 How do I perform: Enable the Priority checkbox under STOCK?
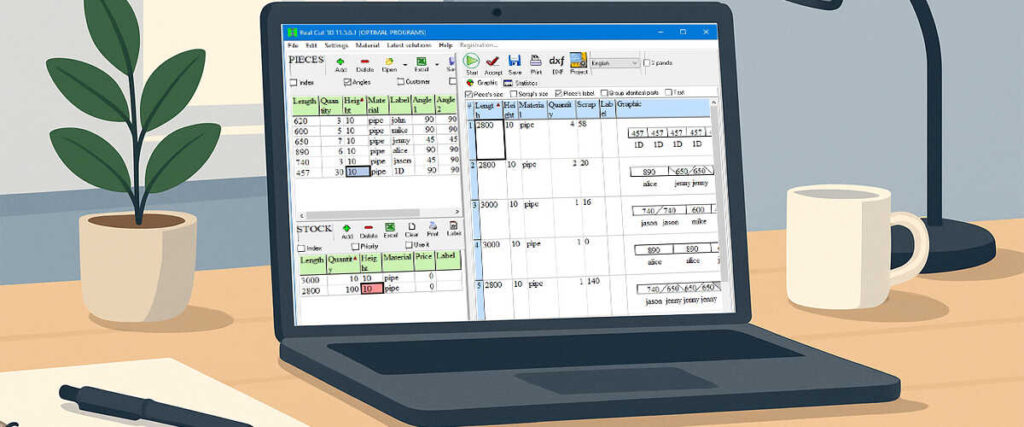coord(355,246)
